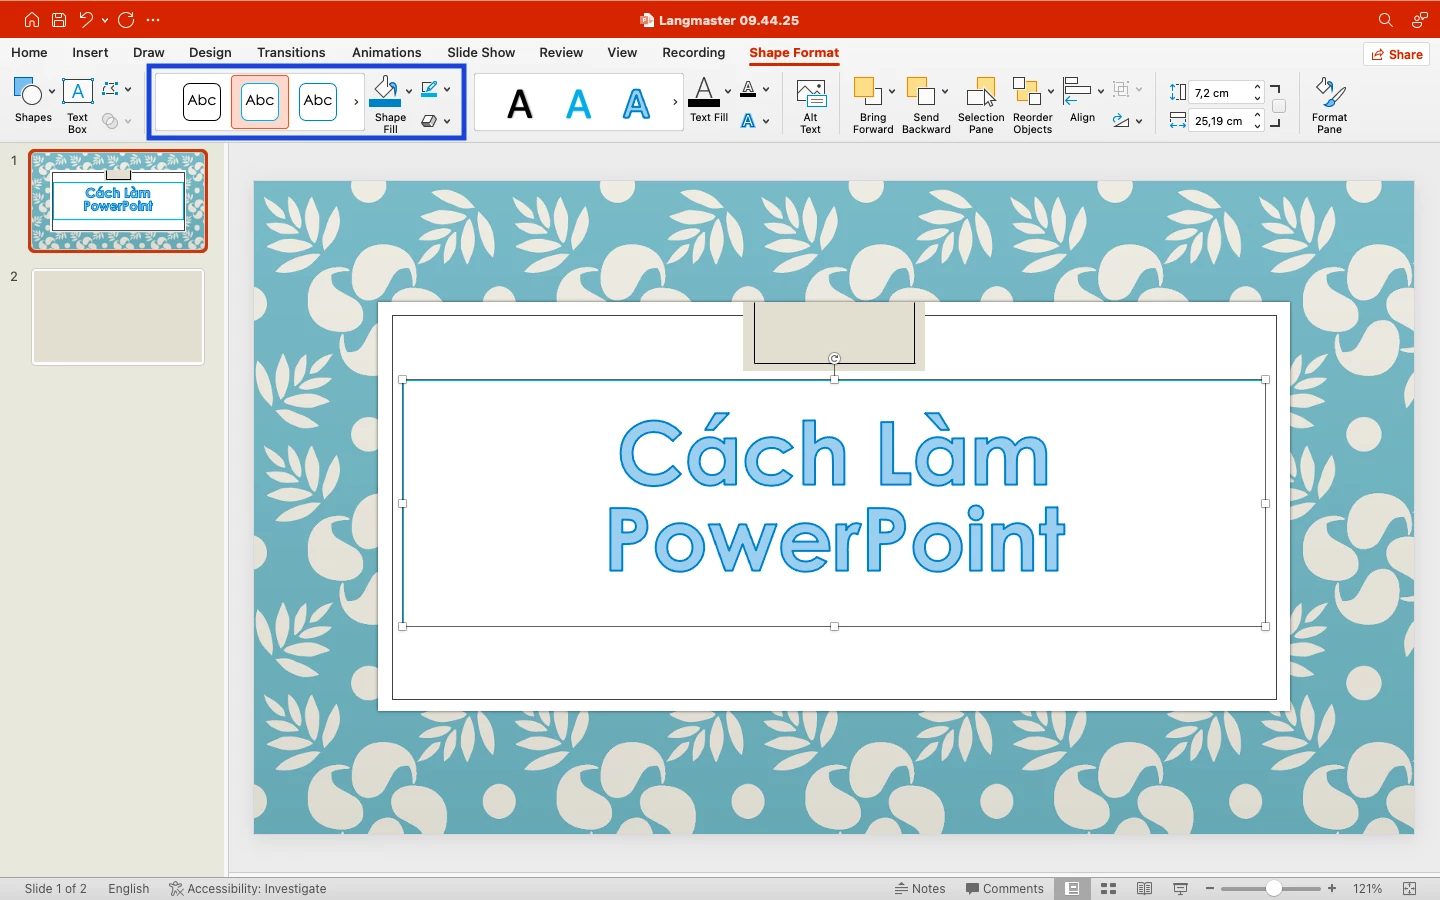Select slide 2 thumbnail

118,317
